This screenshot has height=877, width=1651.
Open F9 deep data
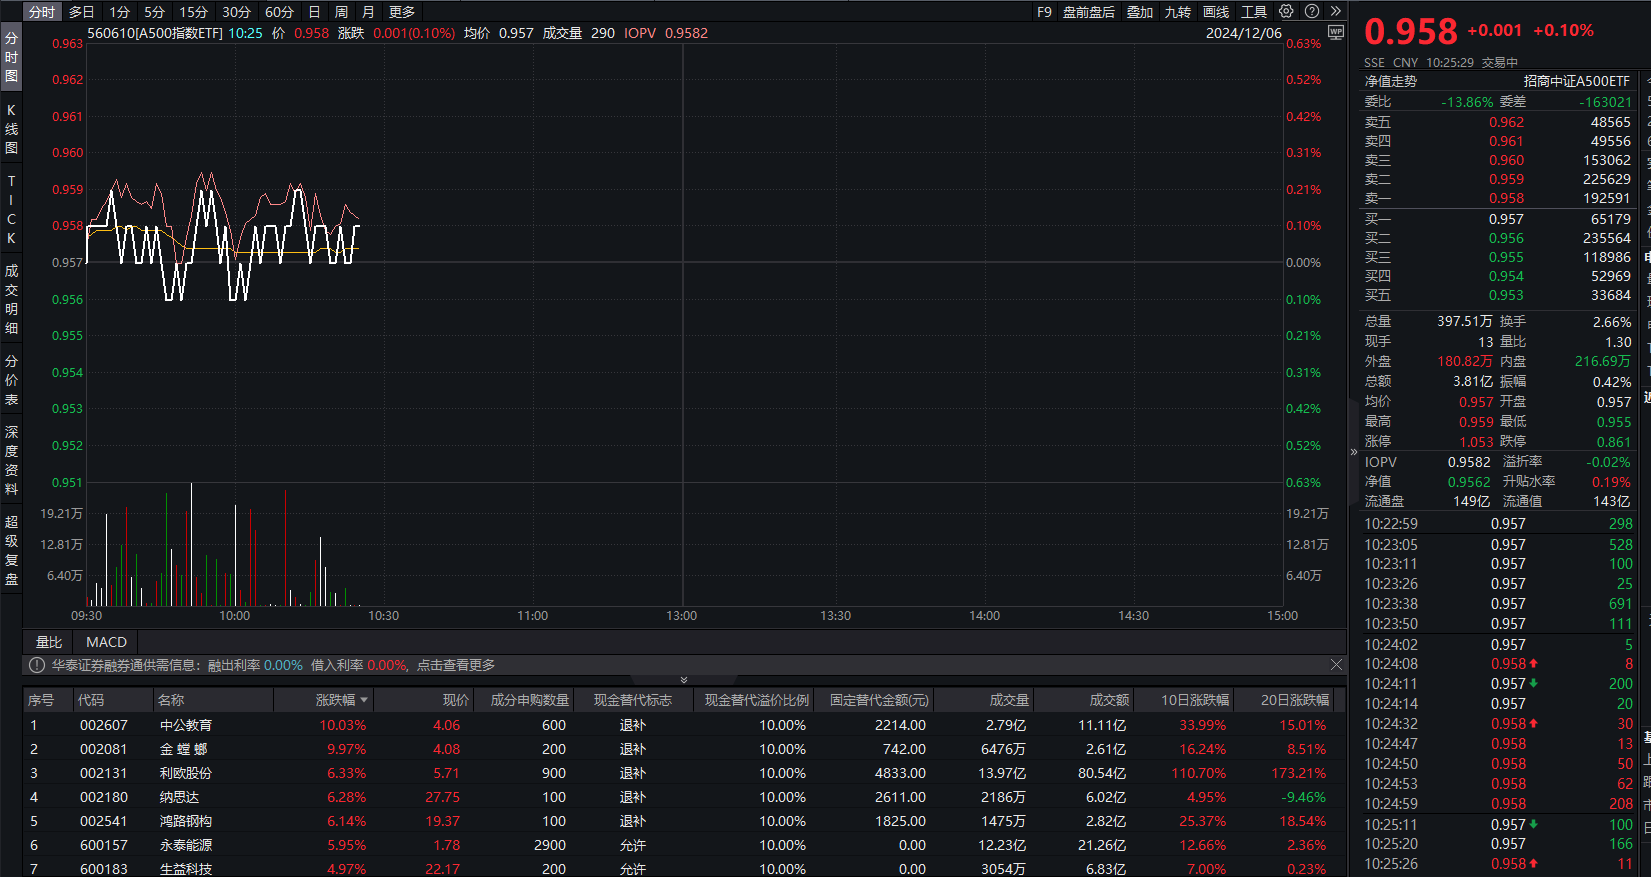(1044, 12)
